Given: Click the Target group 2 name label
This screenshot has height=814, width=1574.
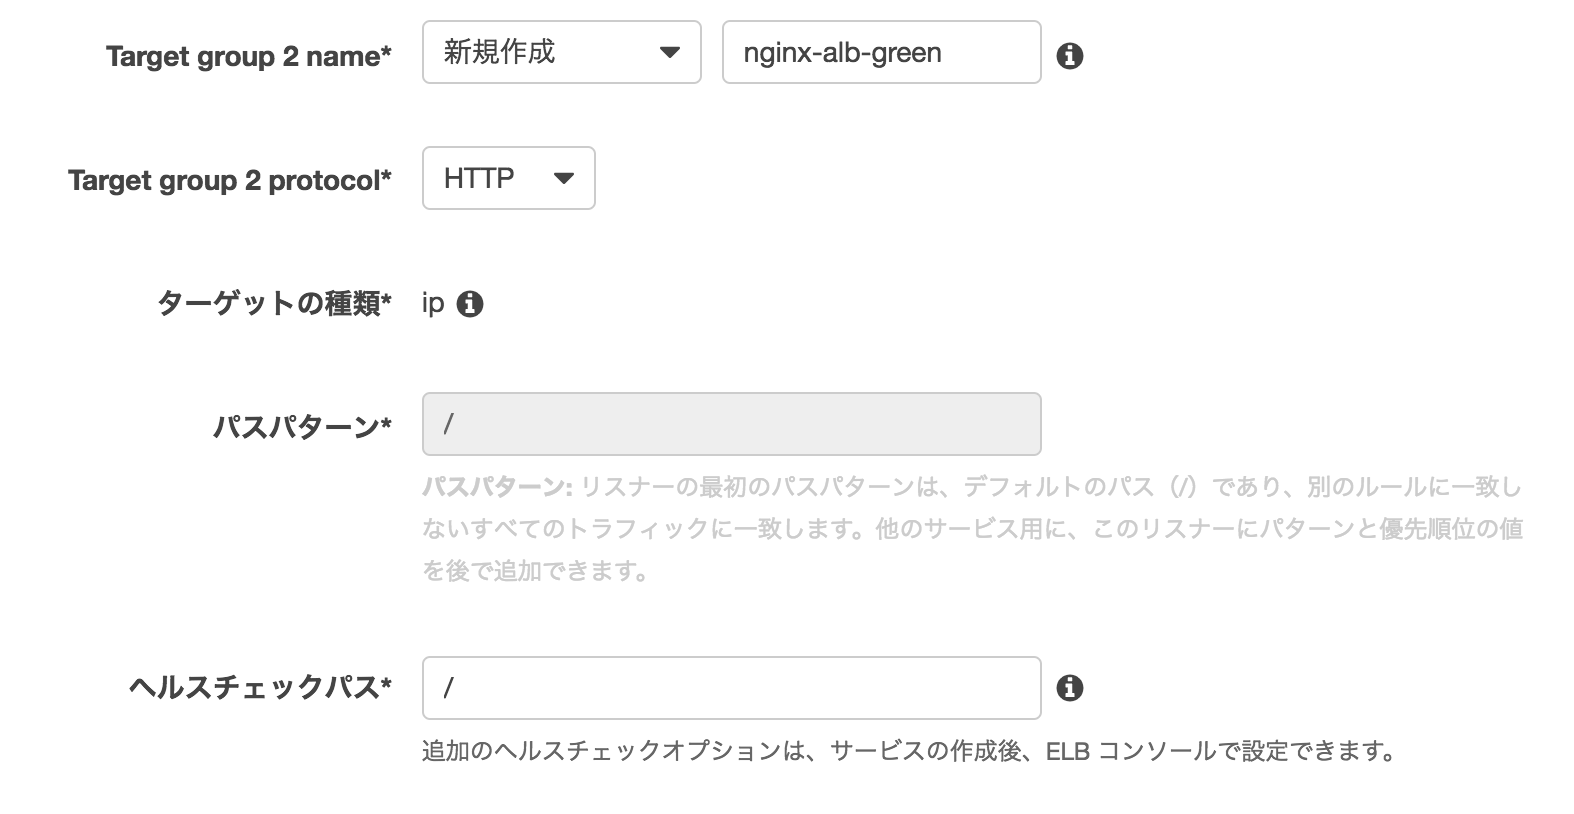Looking at the screenshot, I should [249, 56].
